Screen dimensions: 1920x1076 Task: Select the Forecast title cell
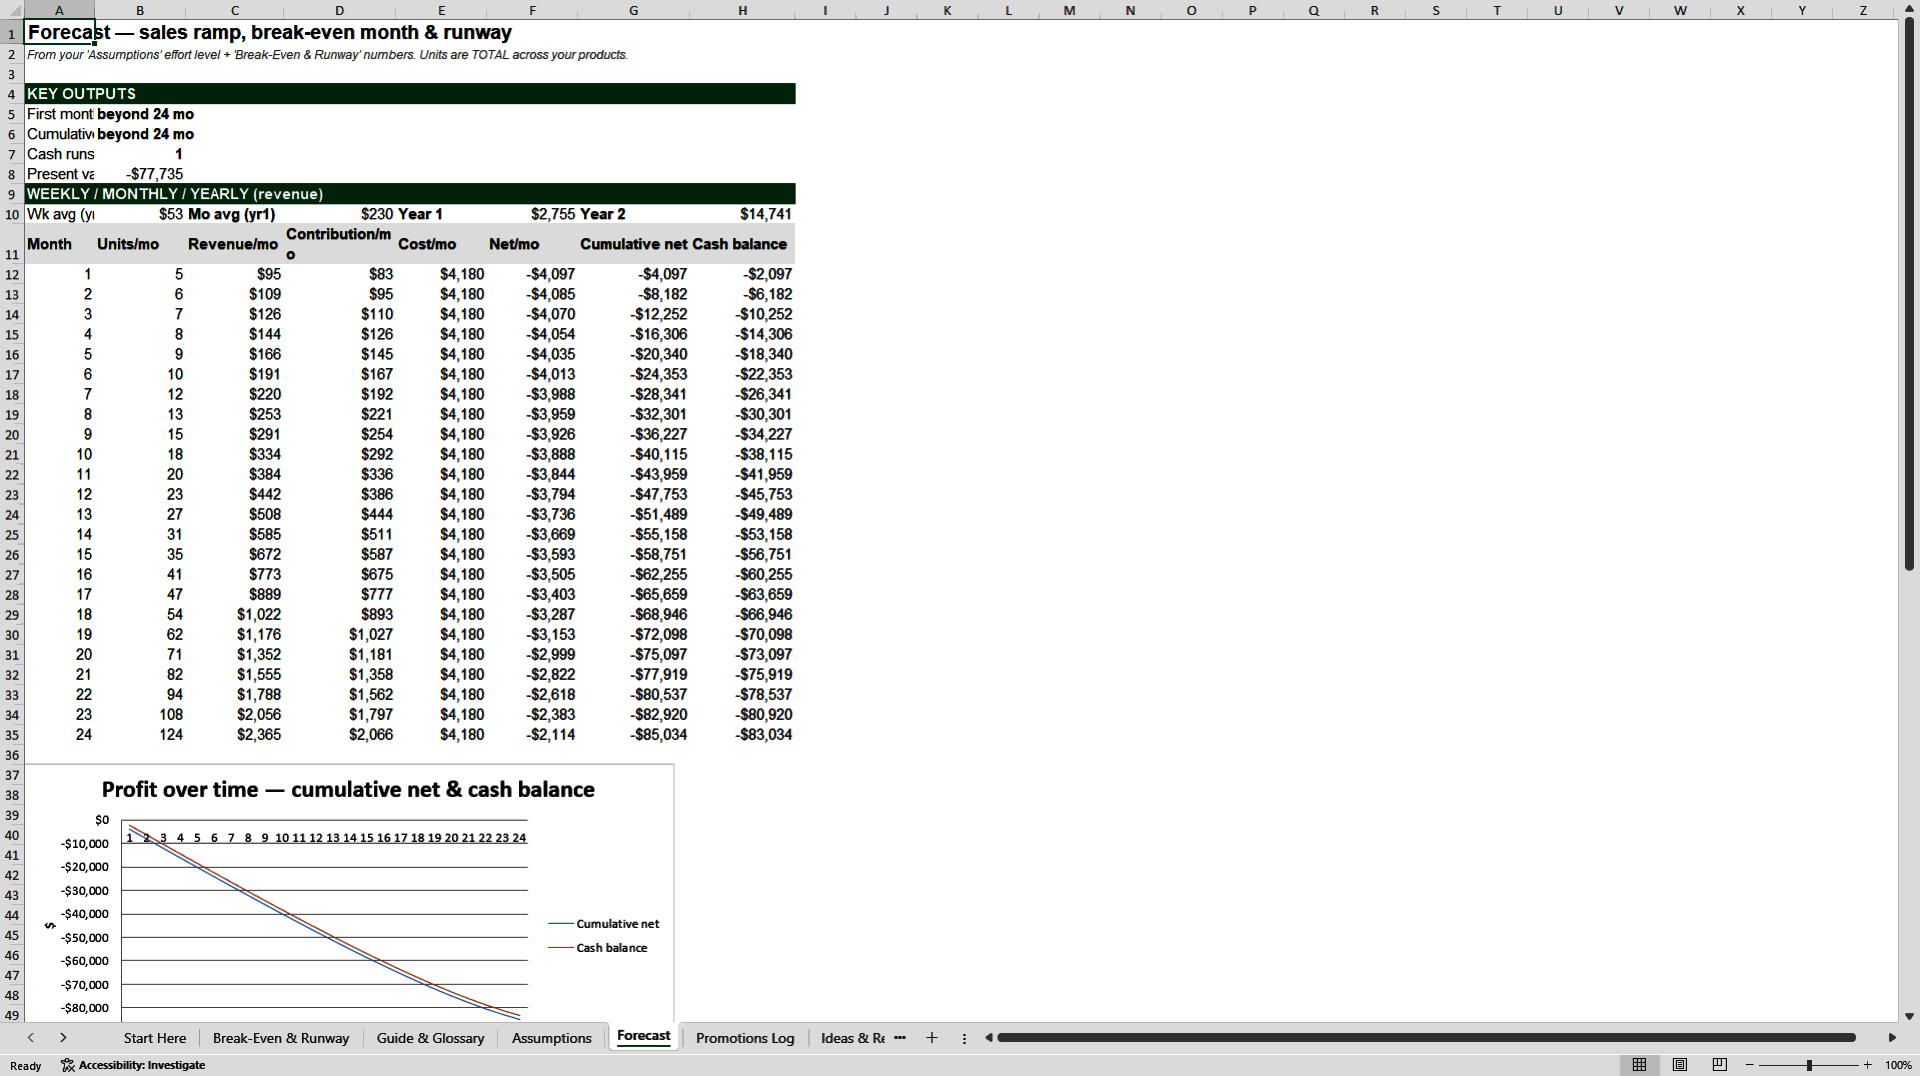(x=59, y=33)
